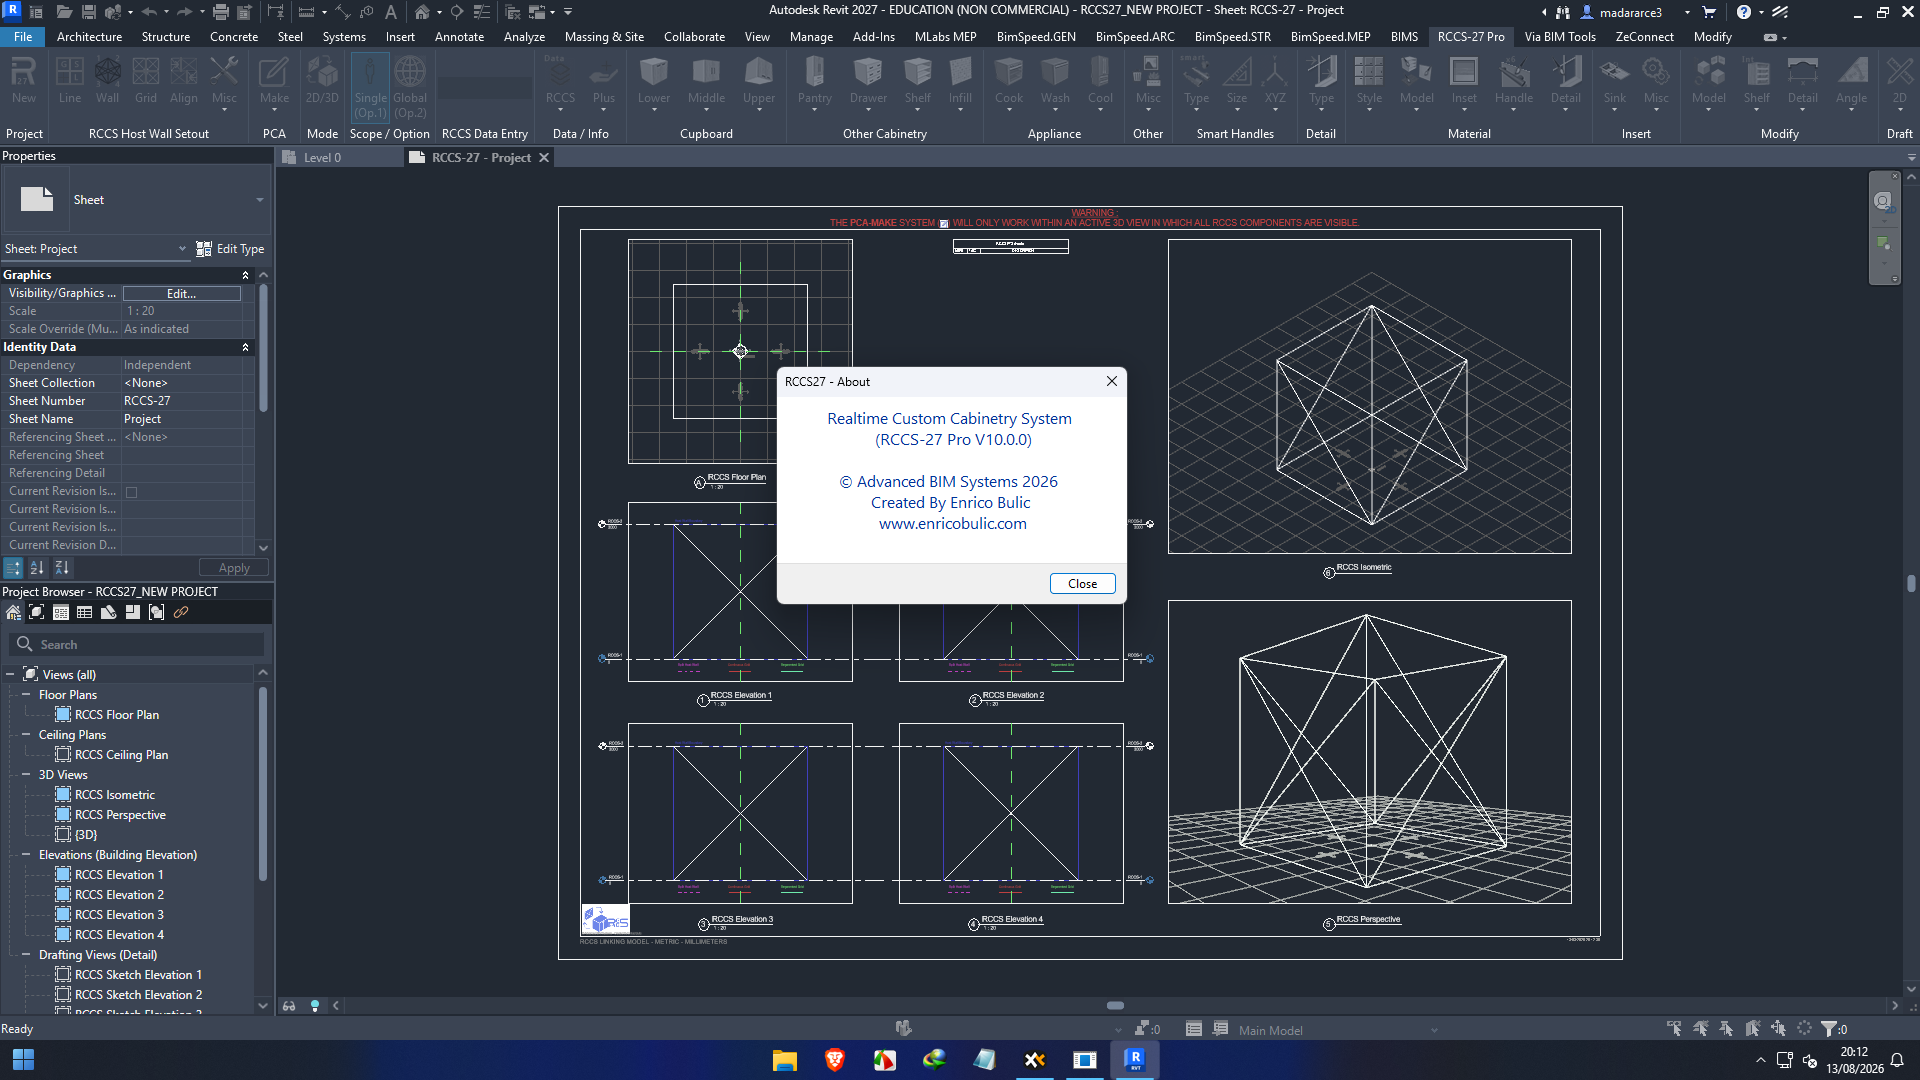Viewport: 1920px width, 1080px height.
Task: Open the Annotate ribbon tab
Action: tap(459, 37)
